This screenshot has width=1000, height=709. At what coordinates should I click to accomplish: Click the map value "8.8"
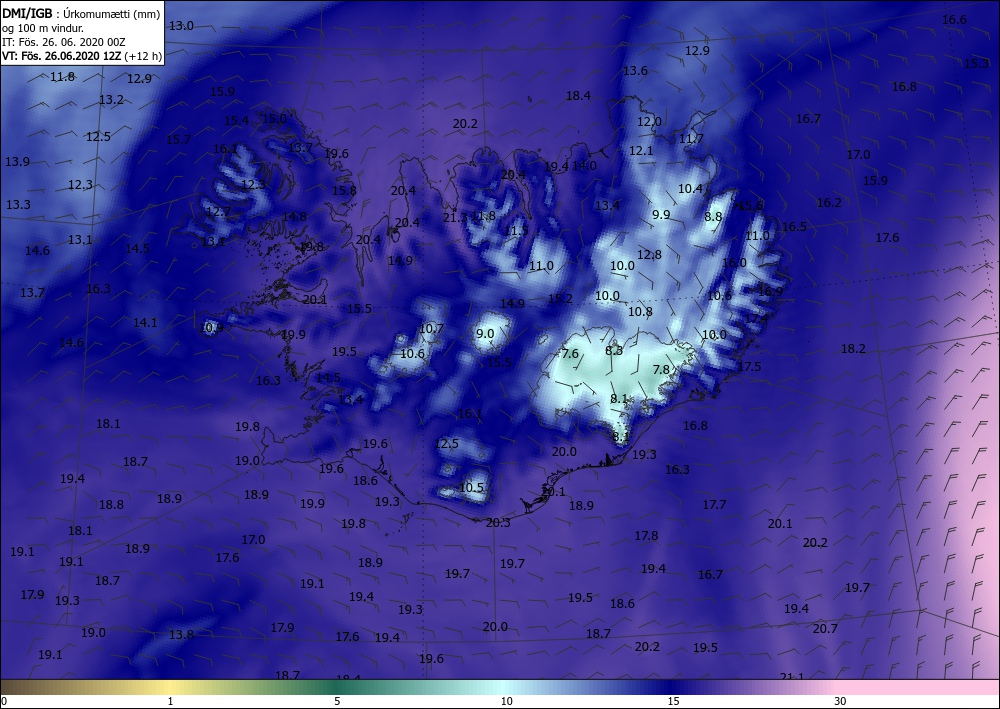713,216
